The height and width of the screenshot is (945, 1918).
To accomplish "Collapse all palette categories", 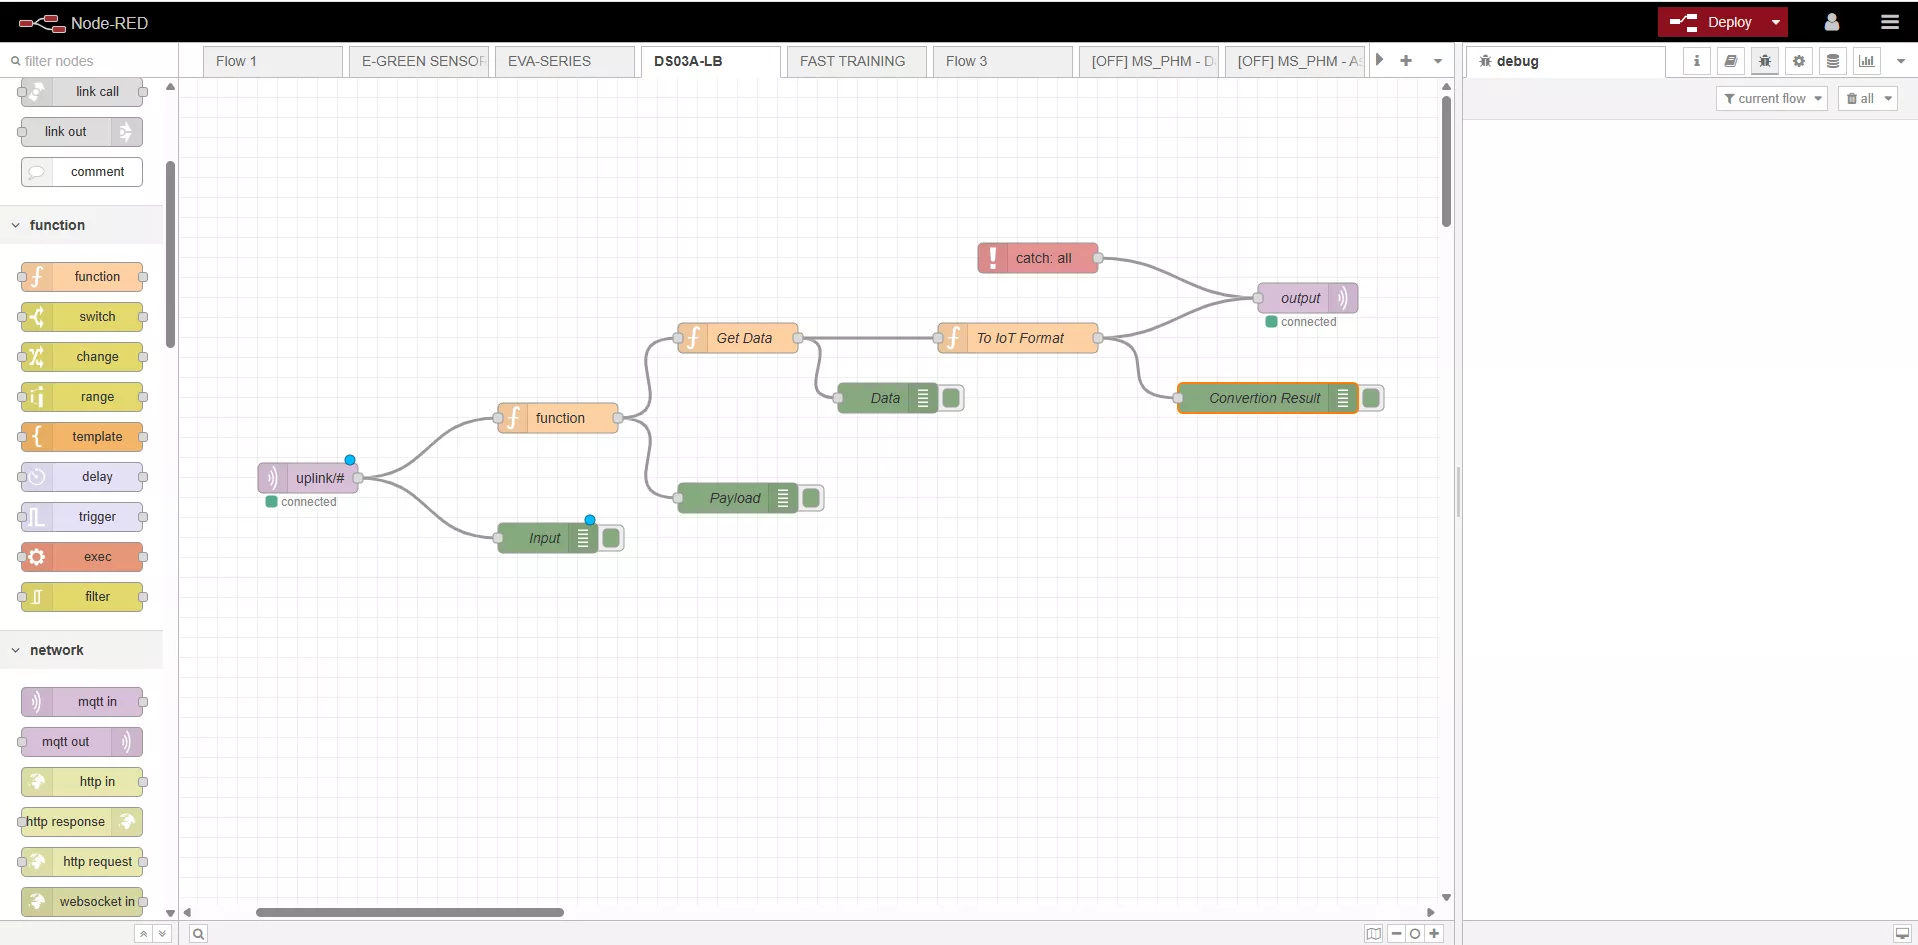I will 143,934.
